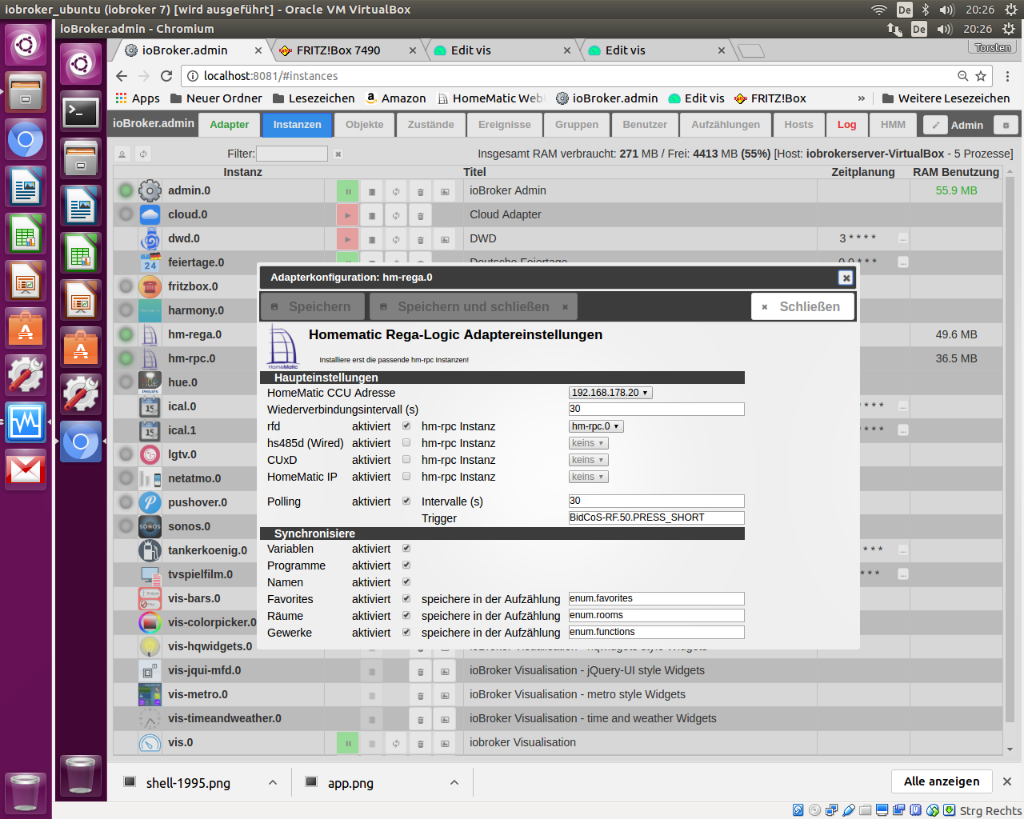
Task: Show more bookmarks chevron
Action: (x=861, y=99)
